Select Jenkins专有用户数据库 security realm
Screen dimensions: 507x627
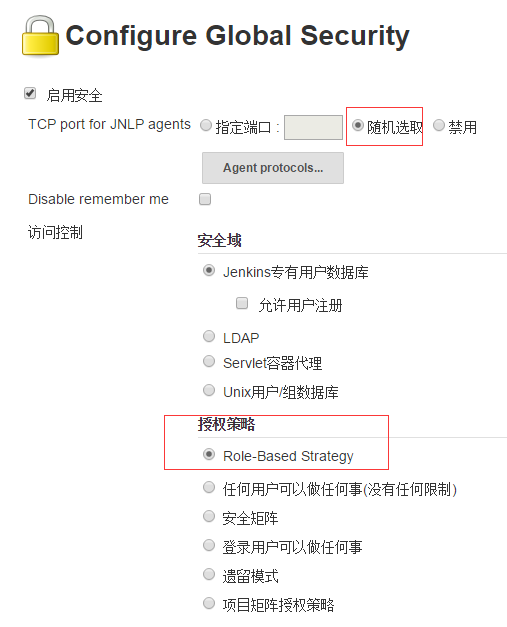coord(209,270)
